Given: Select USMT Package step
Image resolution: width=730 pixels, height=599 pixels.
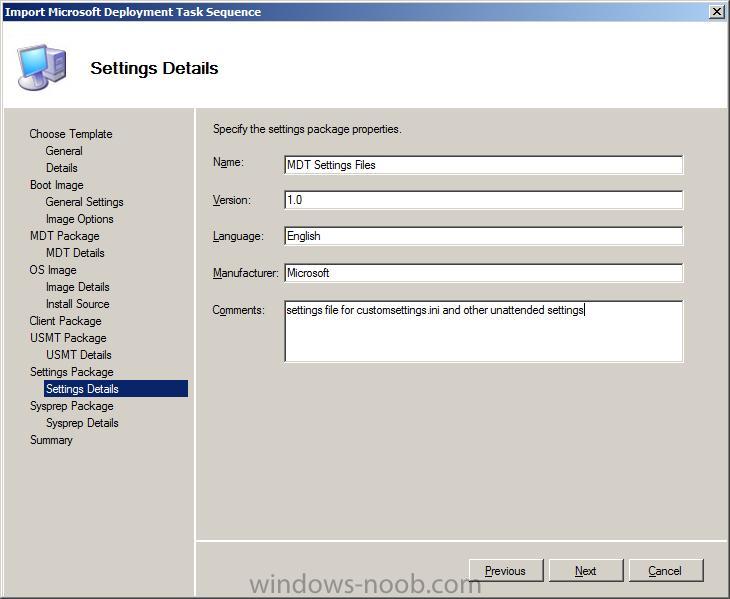Looking at the screenshot, I should (x=68, y=338).
